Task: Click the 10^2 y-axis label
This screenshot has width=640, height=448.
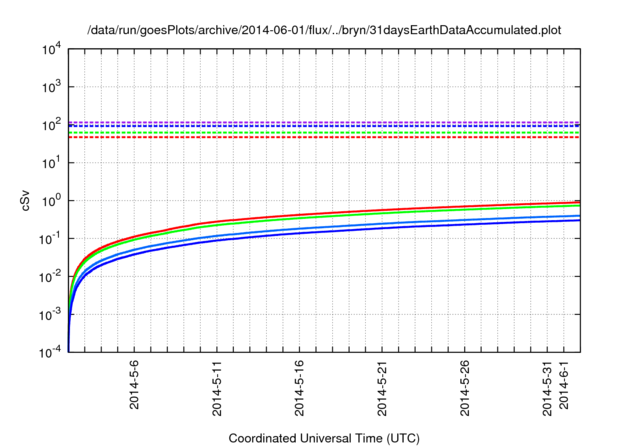Action: [x=51, y=124]
